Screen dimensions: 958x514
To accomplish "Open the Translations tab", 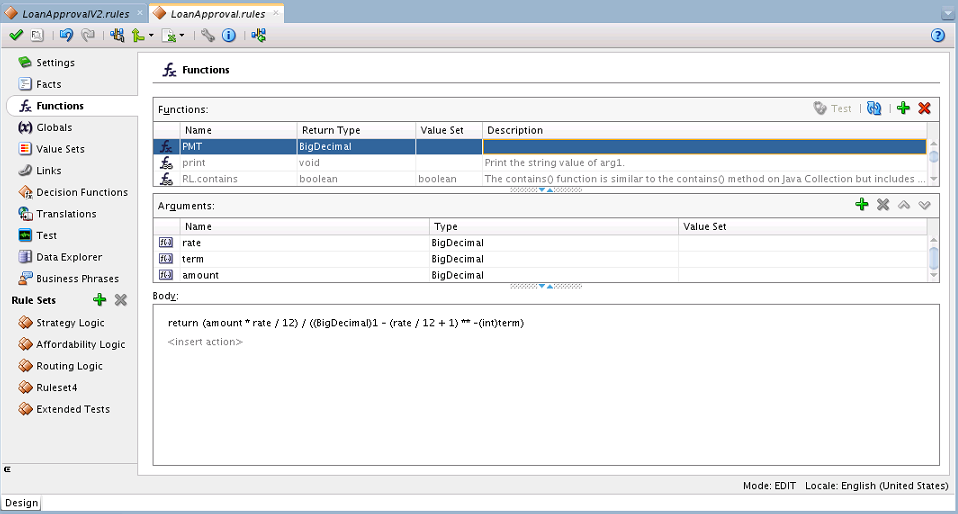I will [66, 214].
